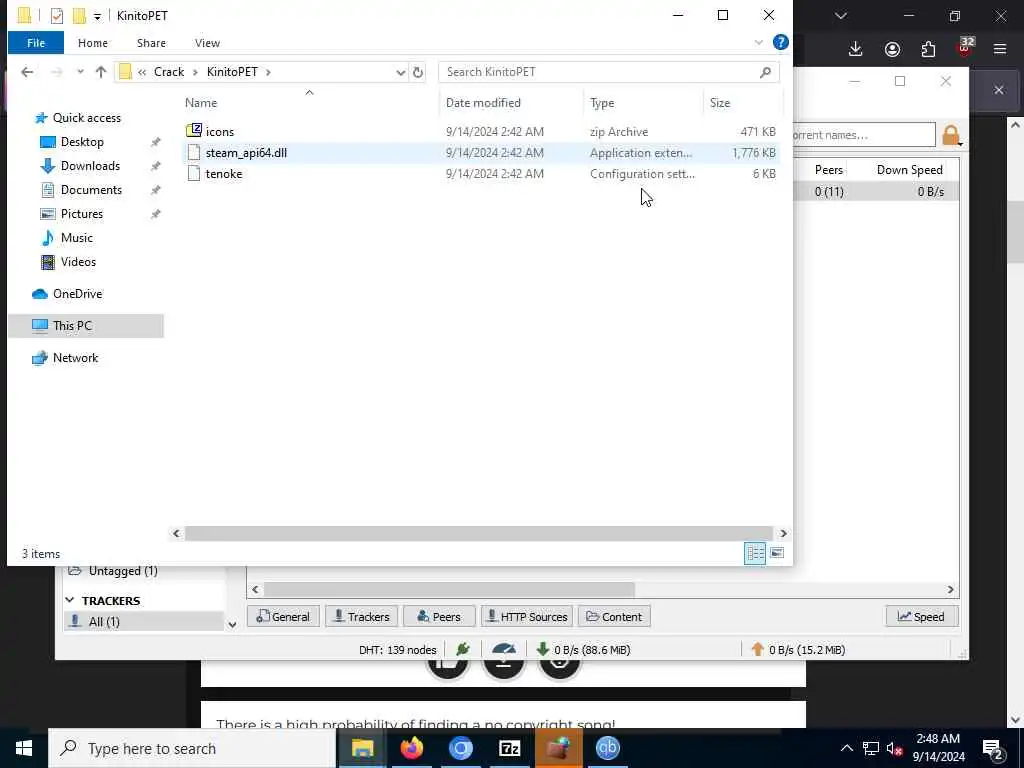Show hidden system tray icons
Image resolution: width=1024 pixels, height=768 pixels.
coord(846,748)
